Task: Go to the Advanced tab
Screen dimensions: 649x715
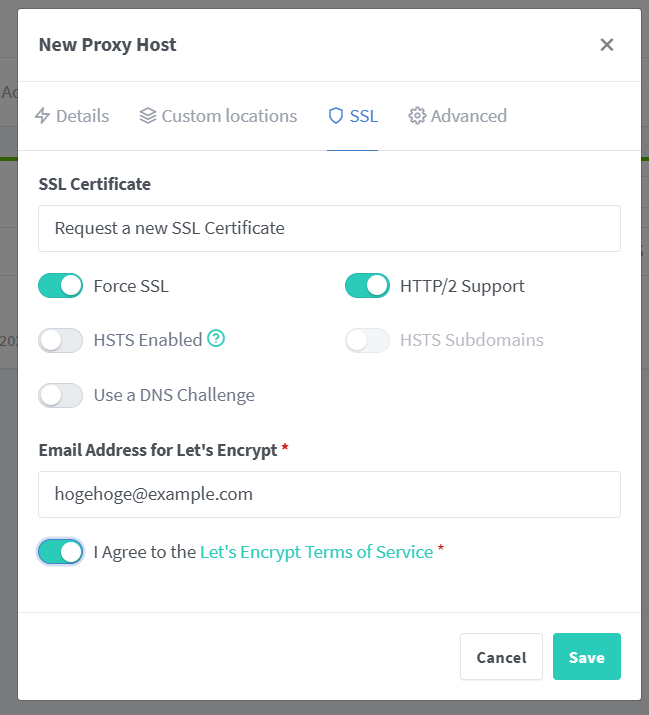Action: point(458,116)
